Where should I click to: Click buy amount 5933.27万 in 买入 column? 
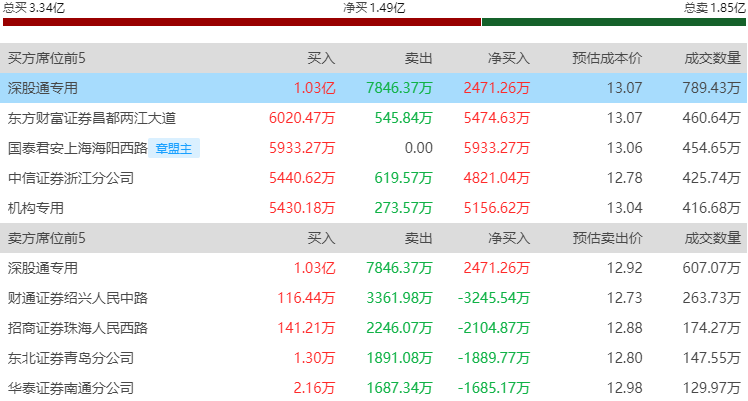pyautogui.click(x=302, y=148)
